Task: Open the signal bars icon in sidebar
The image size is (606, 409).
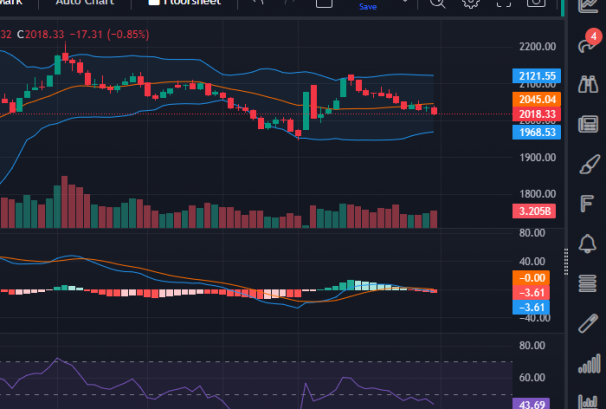Action: (589, 364)
